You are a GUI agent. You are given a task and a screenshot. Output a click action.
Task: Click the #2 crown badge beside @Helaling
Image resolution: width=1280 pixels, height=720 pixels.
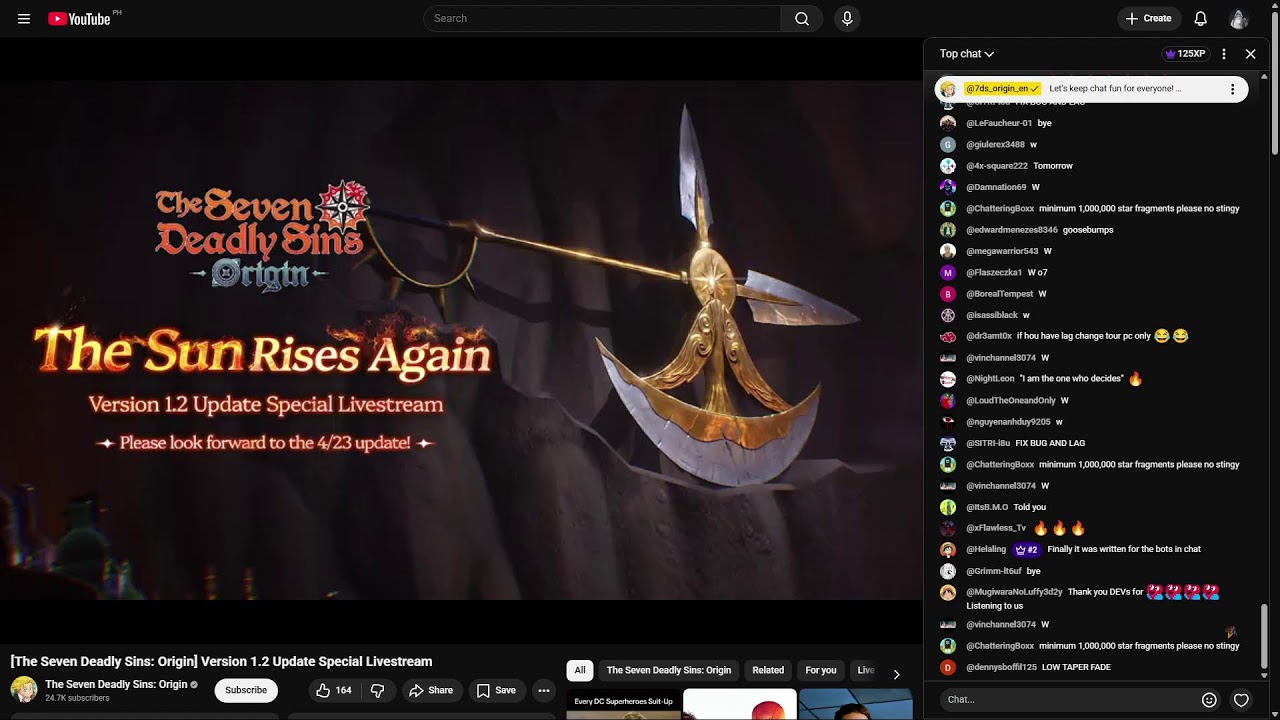(1026, 550)
